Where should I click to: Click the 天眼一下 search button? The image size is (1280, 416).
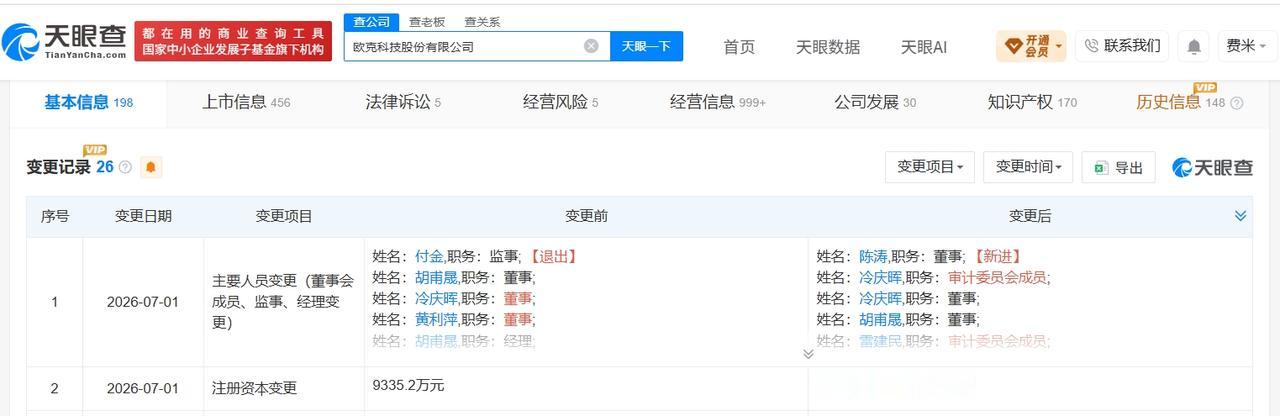[646, 46]
